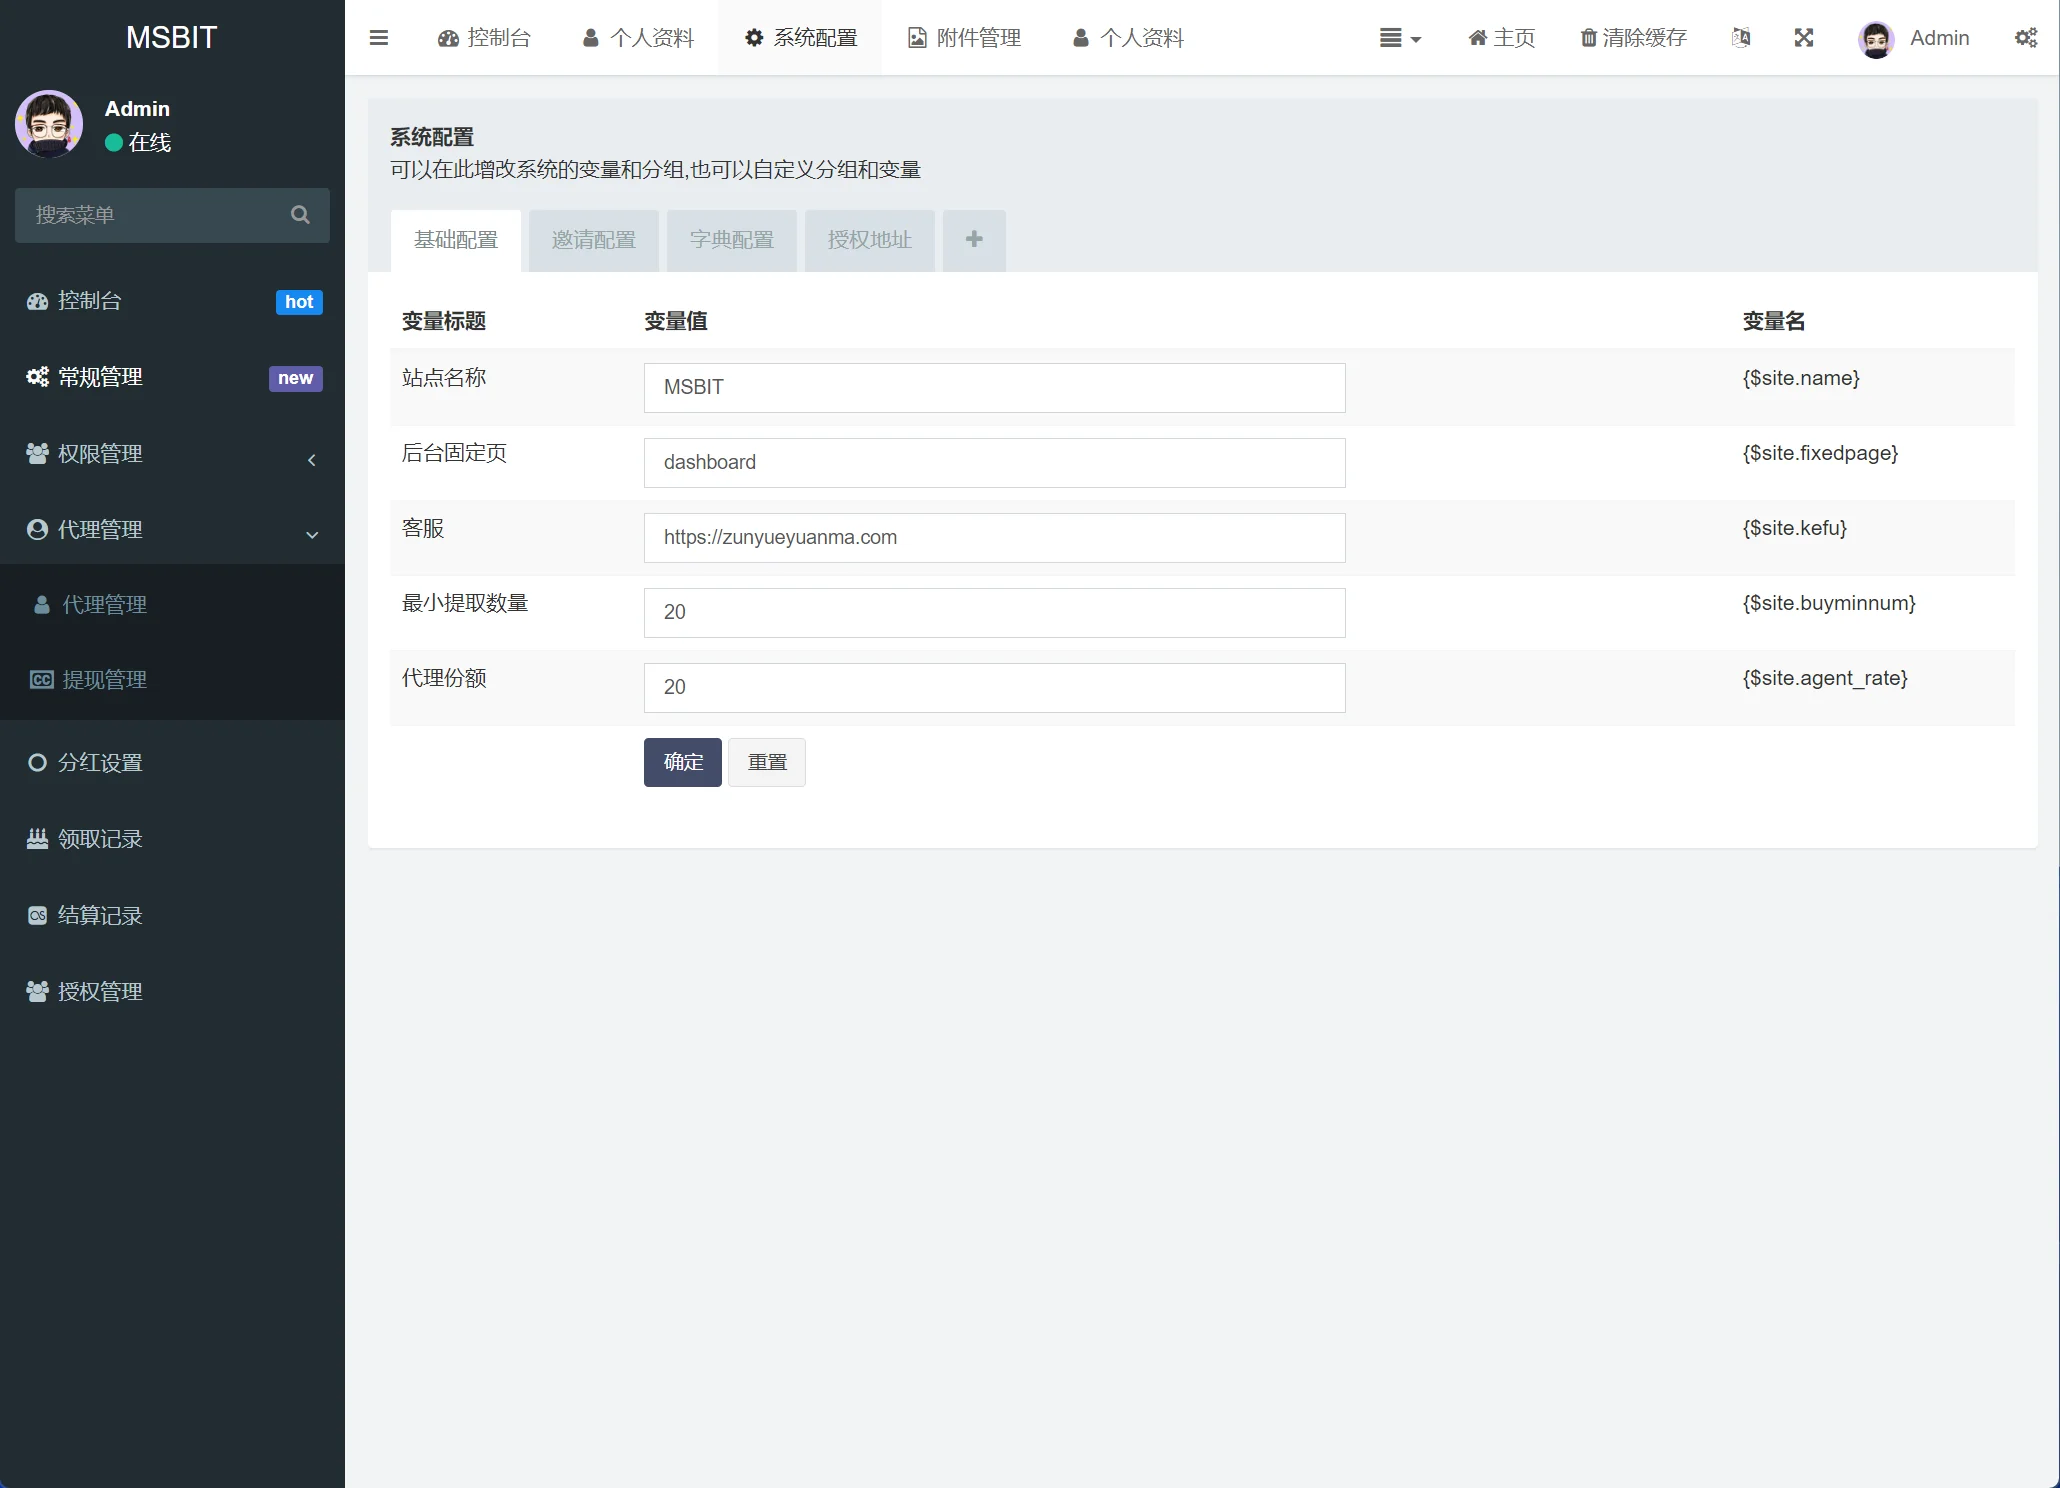The height and width of the screenshot is (1488, 2060).
Task: Open the Admin avatar in top bar
Action: (1876, 39)
